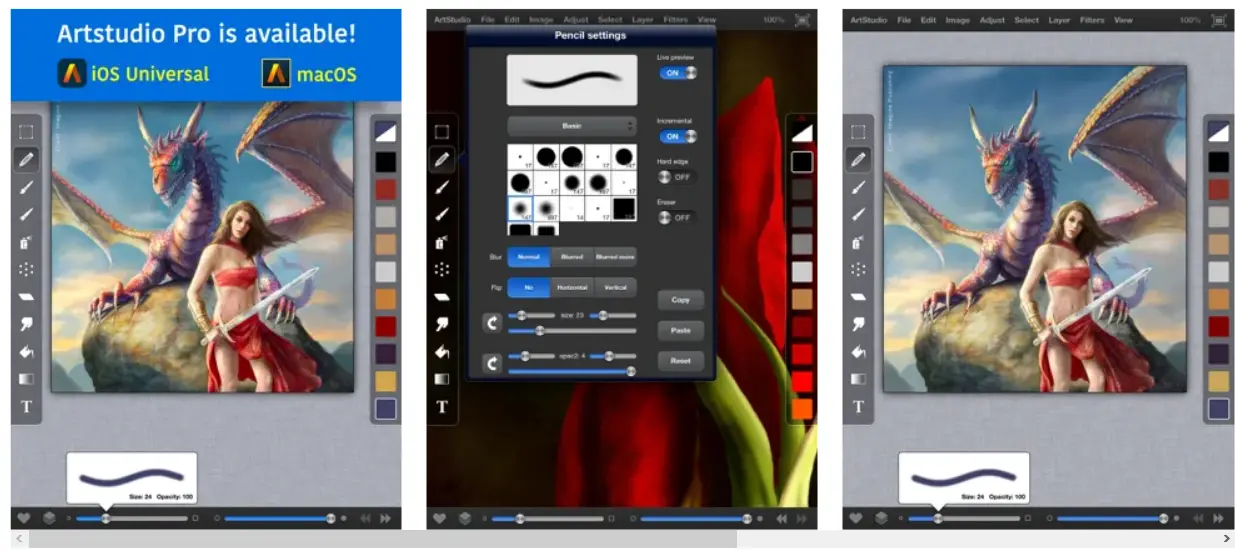Select the Gradient tool in Pencil settings screenshot
Image resolution: width=1235 pixels, height=551 pixels.
click(x=442, y=379)
